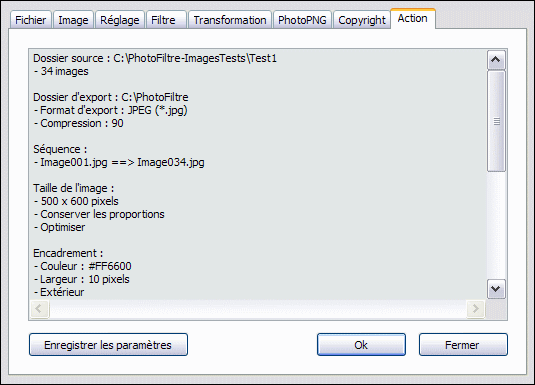Switch to the PhotoPNG tab
535x385 pixels.
[x=302, y=20]
